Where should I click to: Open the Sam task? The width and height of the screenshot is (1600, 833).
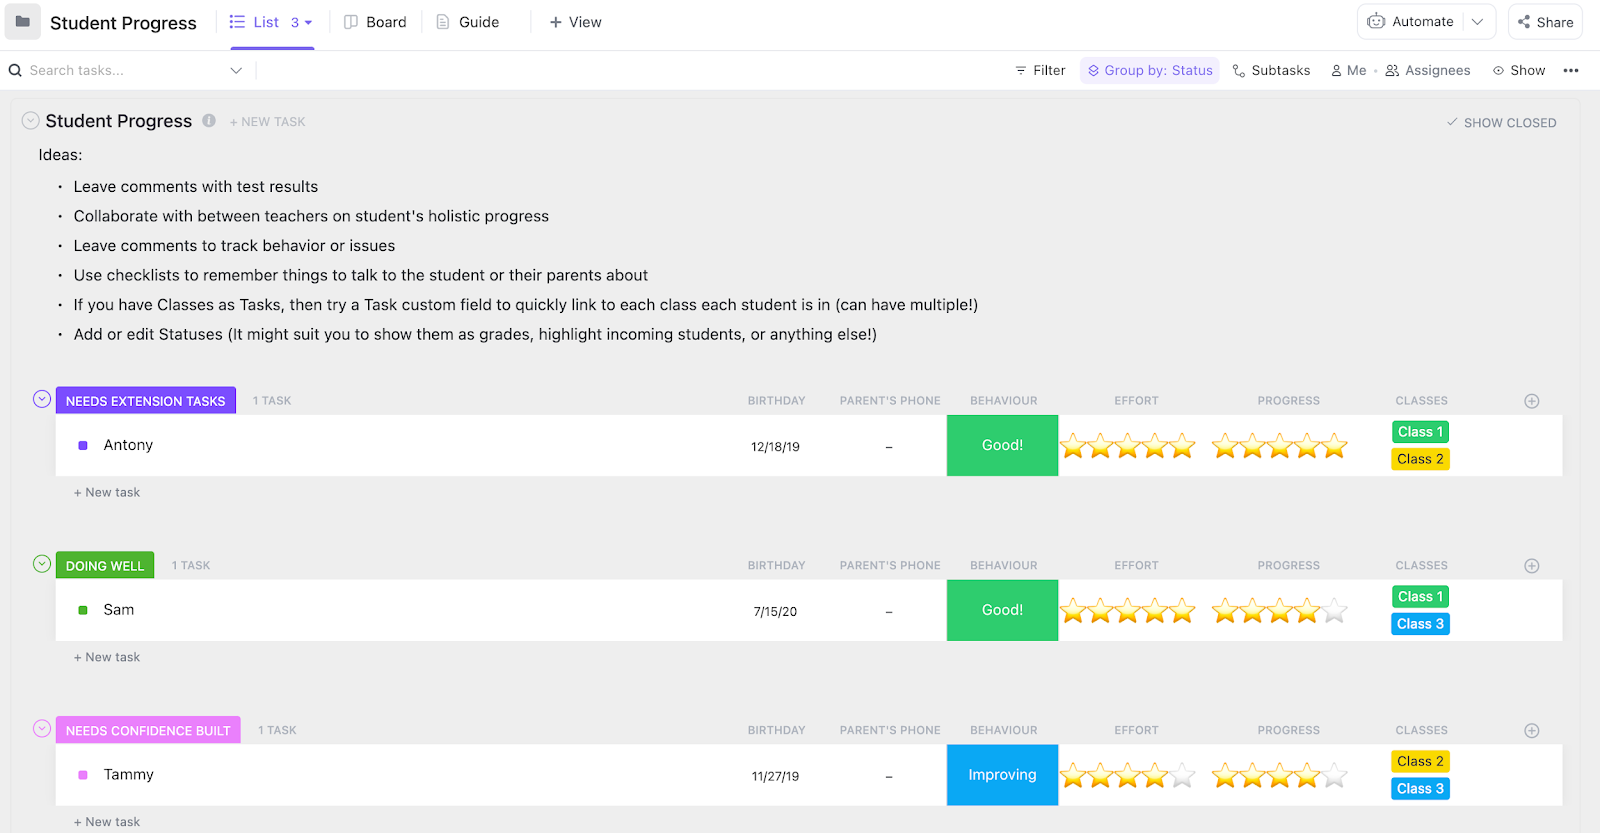click(x=119, y=610)
